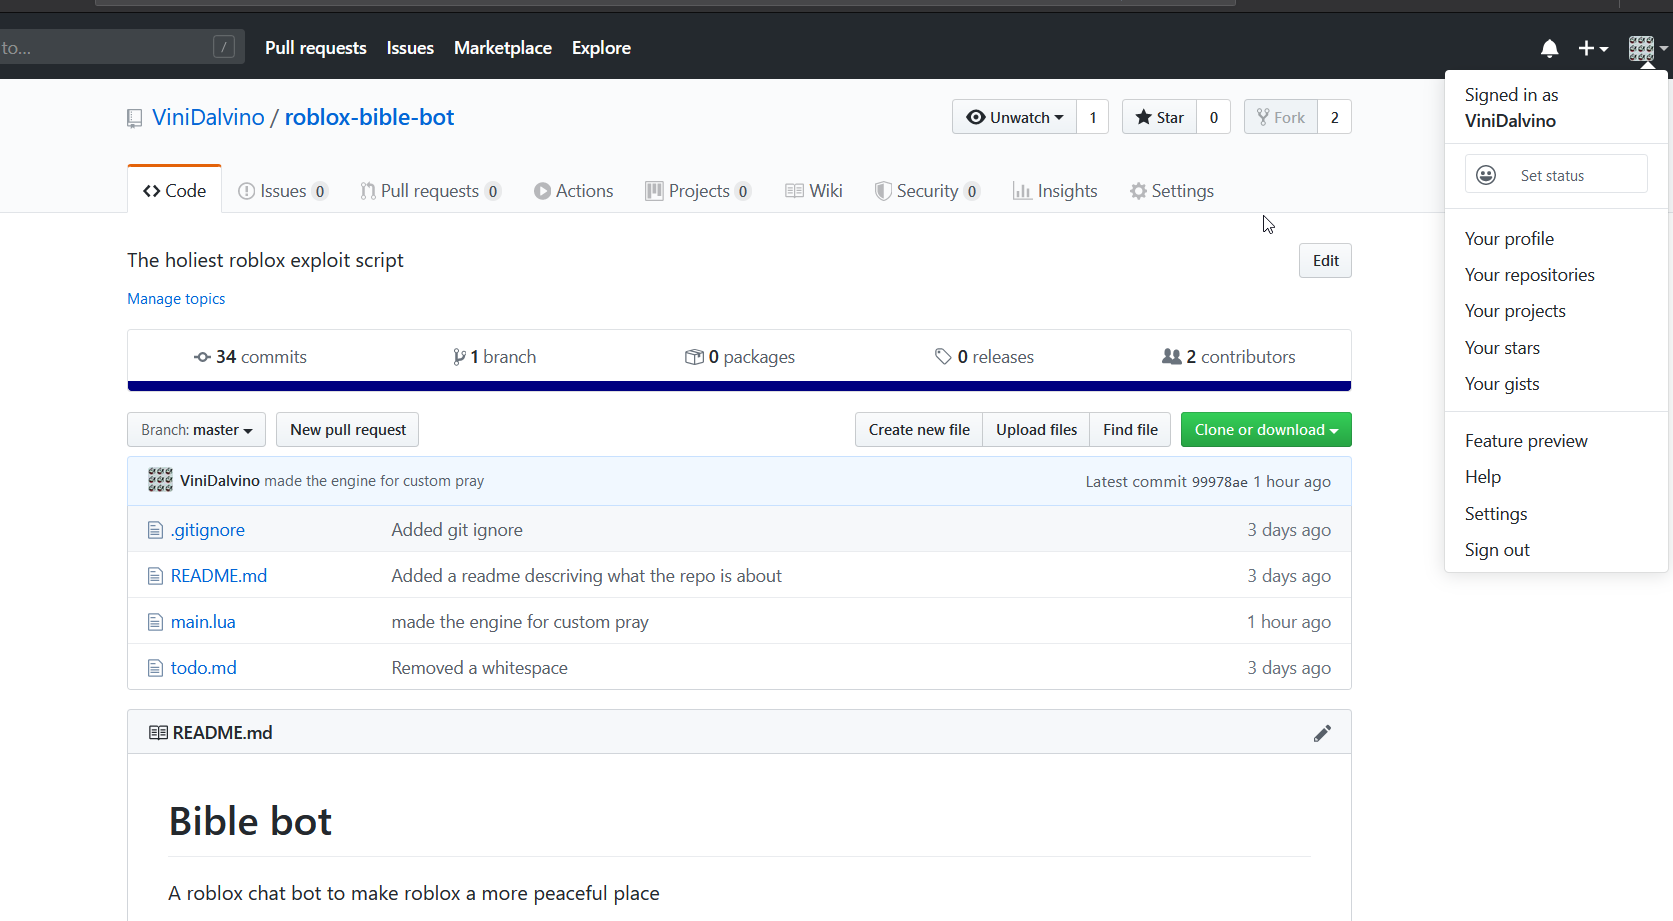The width and height of the screenshot is (1673, 921).
Task: Click the commit author avatar for ViniDalvino
Action: [x=160, y=480]
